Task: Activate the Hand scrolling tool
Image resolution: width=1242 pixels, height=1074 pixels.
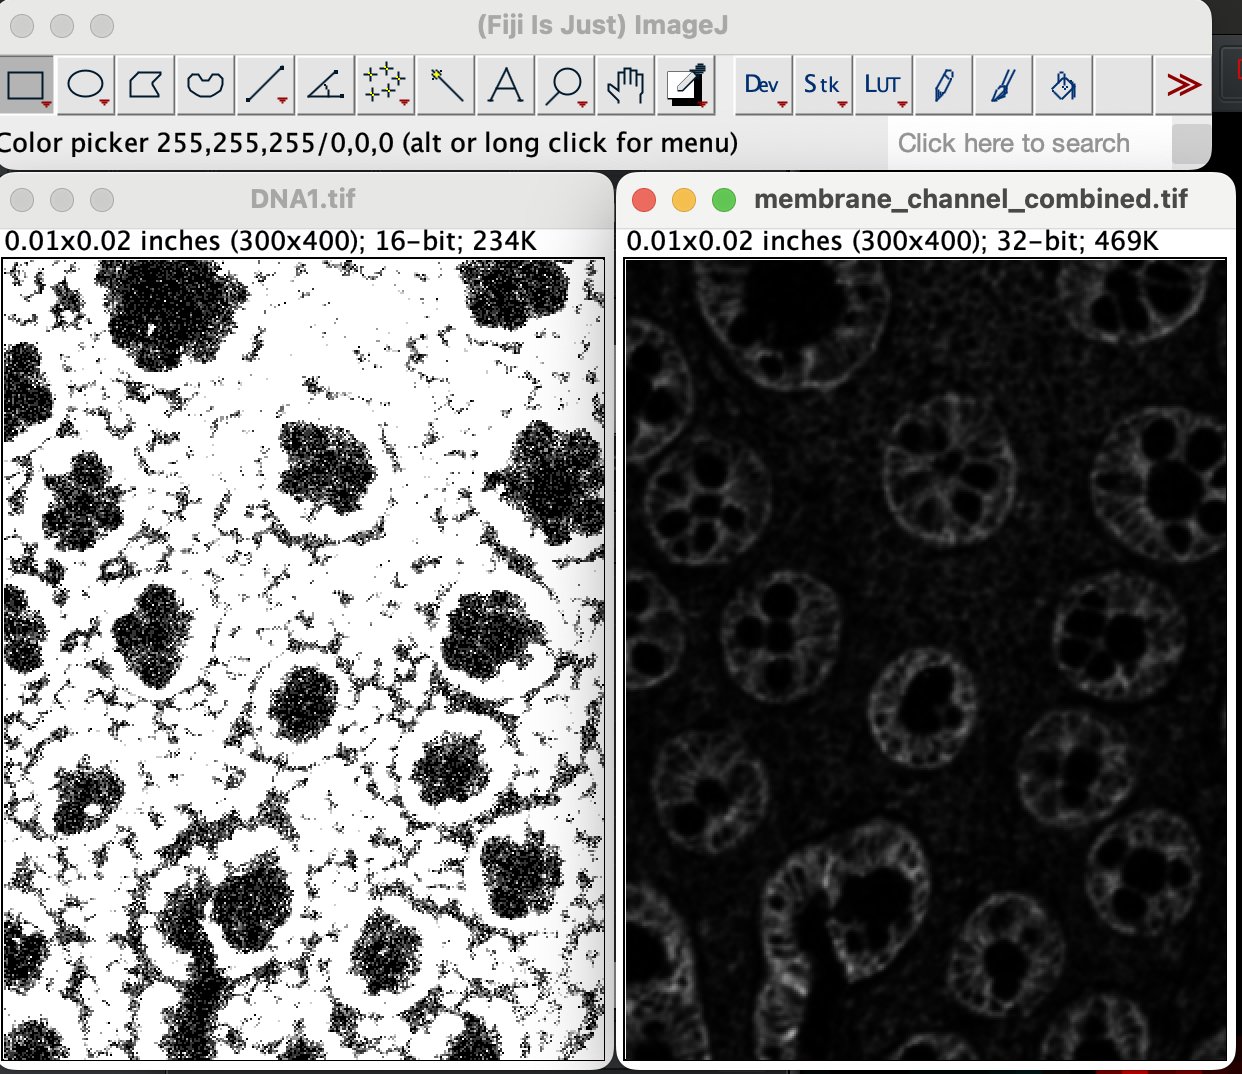Action: point(626,85)
